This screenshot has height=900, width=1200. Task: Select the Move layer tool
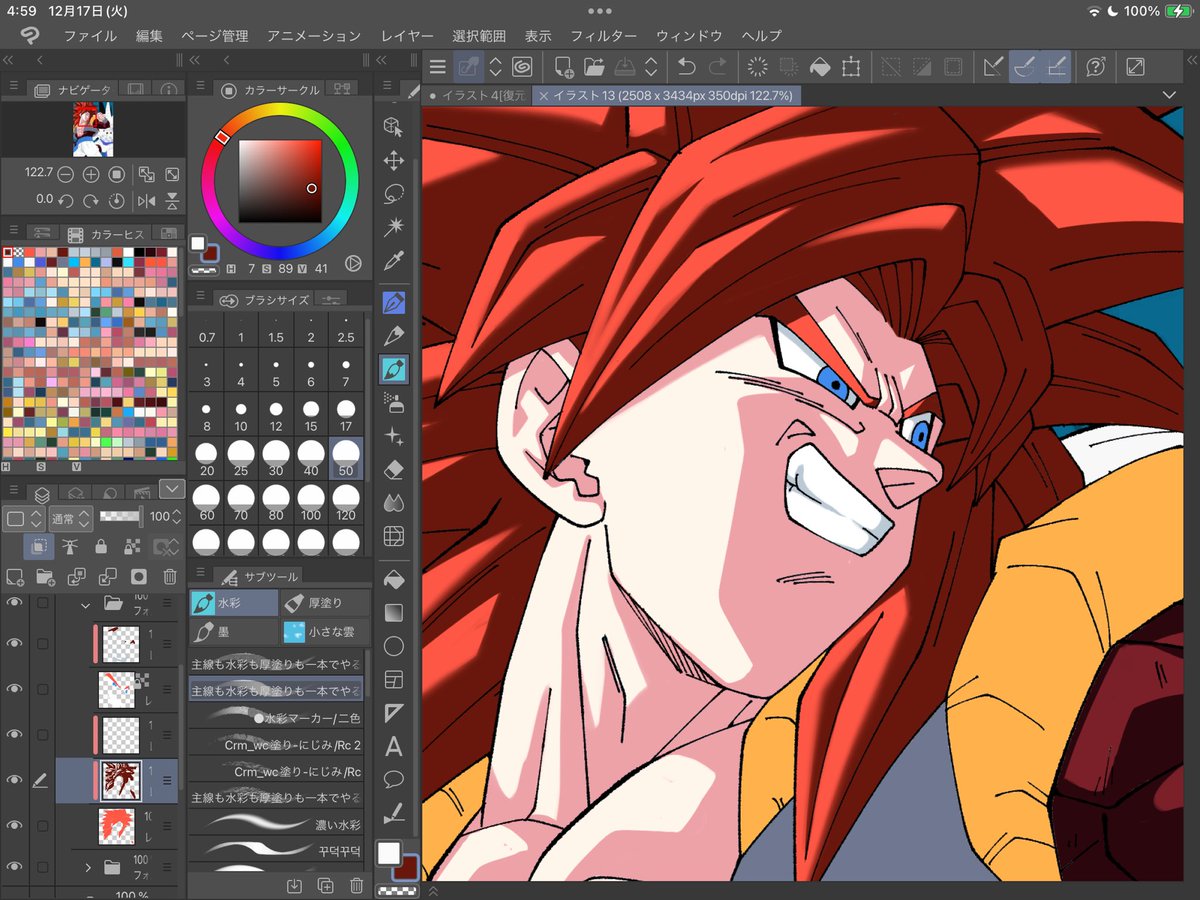click(394, 160)
